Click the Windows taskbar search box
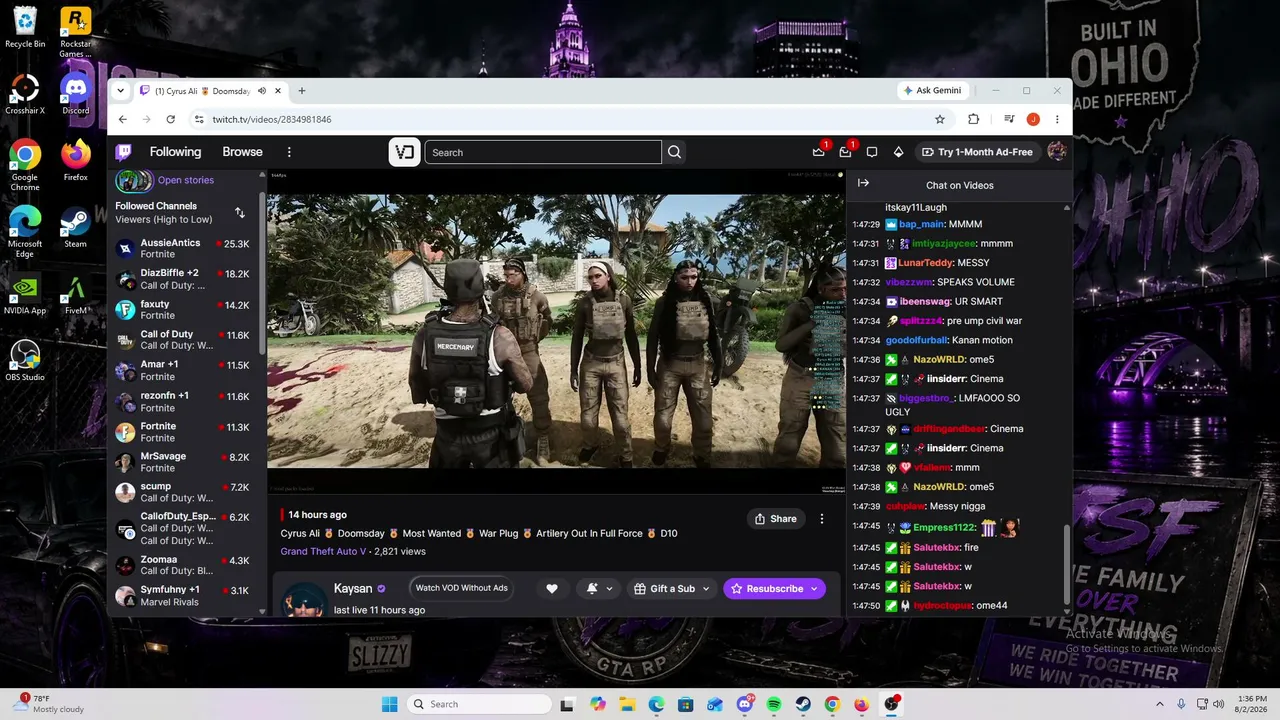1280x720 pixels. point(478,704)
